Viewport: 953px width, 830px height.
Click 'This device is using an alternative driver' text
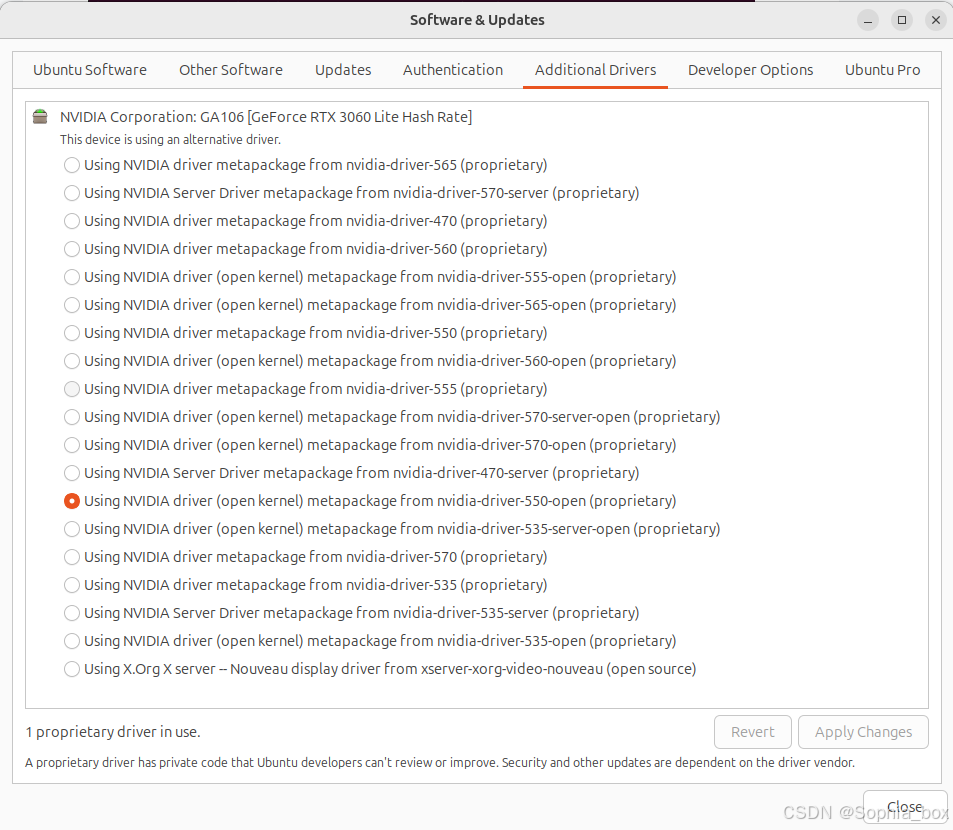click(170, 139)
